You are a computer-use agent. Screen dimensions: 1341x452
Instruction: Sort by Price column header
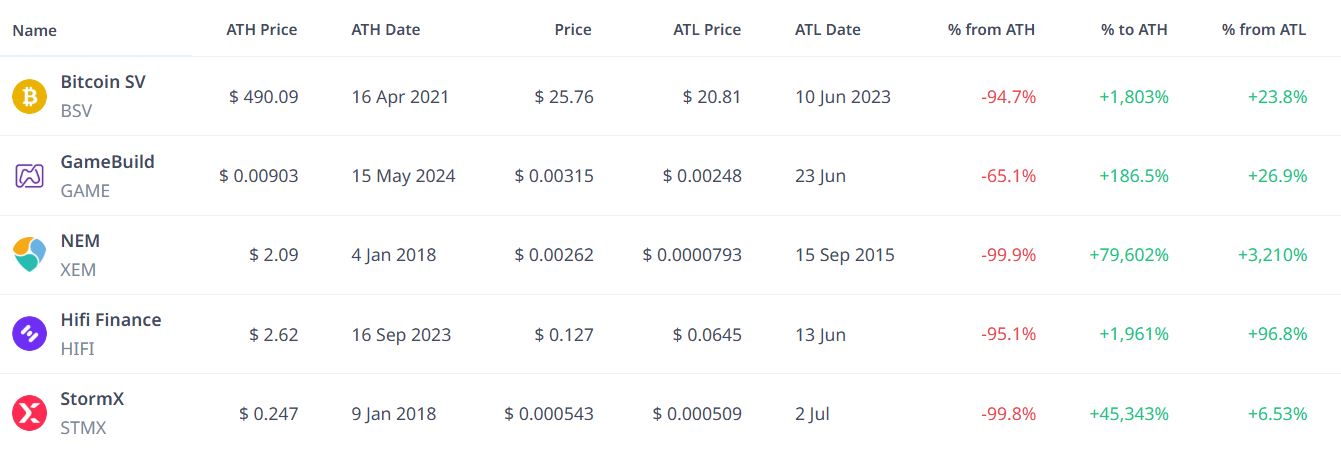pyautogui.click(x=573, y=30)
